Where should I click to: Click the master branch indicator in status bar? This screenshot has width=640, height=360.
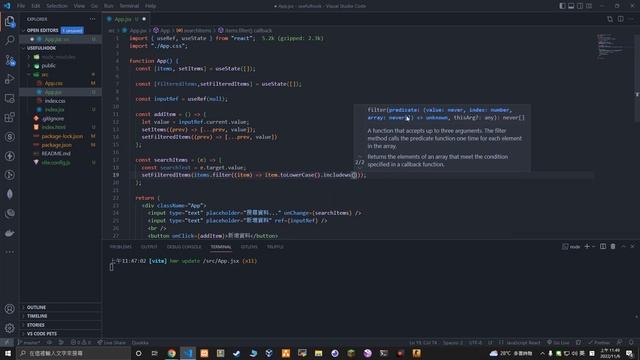click(x=29, y=342)
